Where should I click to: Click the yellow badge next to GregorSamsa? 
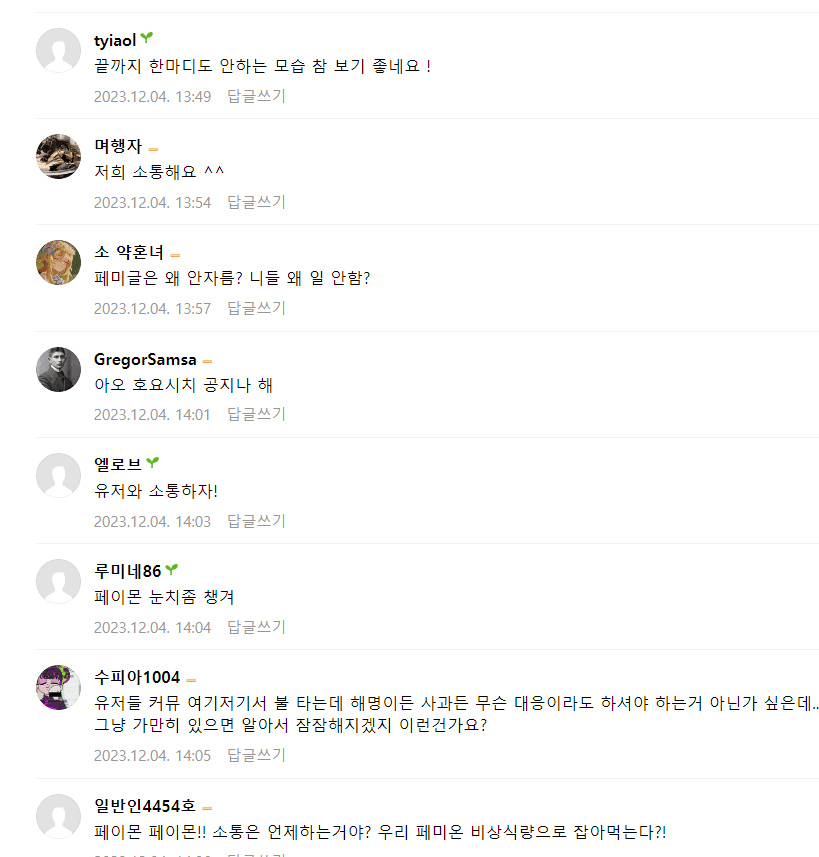coord(207,361)
